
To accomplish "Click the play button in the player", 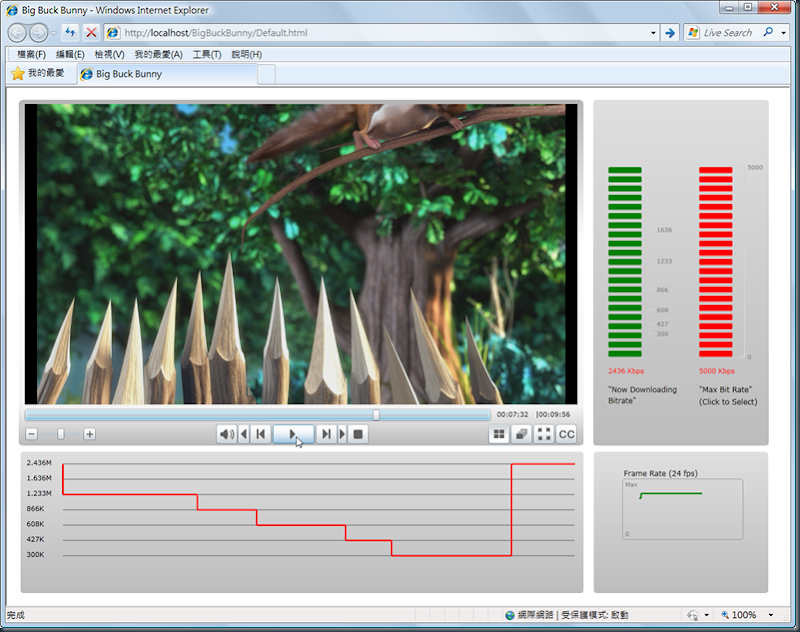I will (293, 434).
